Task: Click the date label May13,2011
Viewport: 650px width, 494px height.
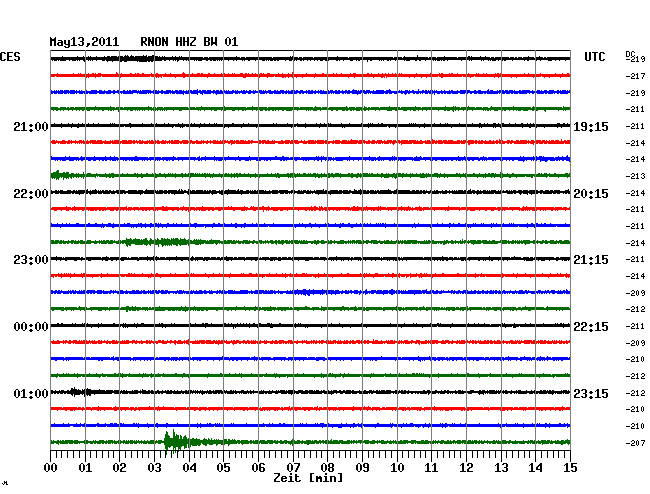Action: click(x=84, y=42)
